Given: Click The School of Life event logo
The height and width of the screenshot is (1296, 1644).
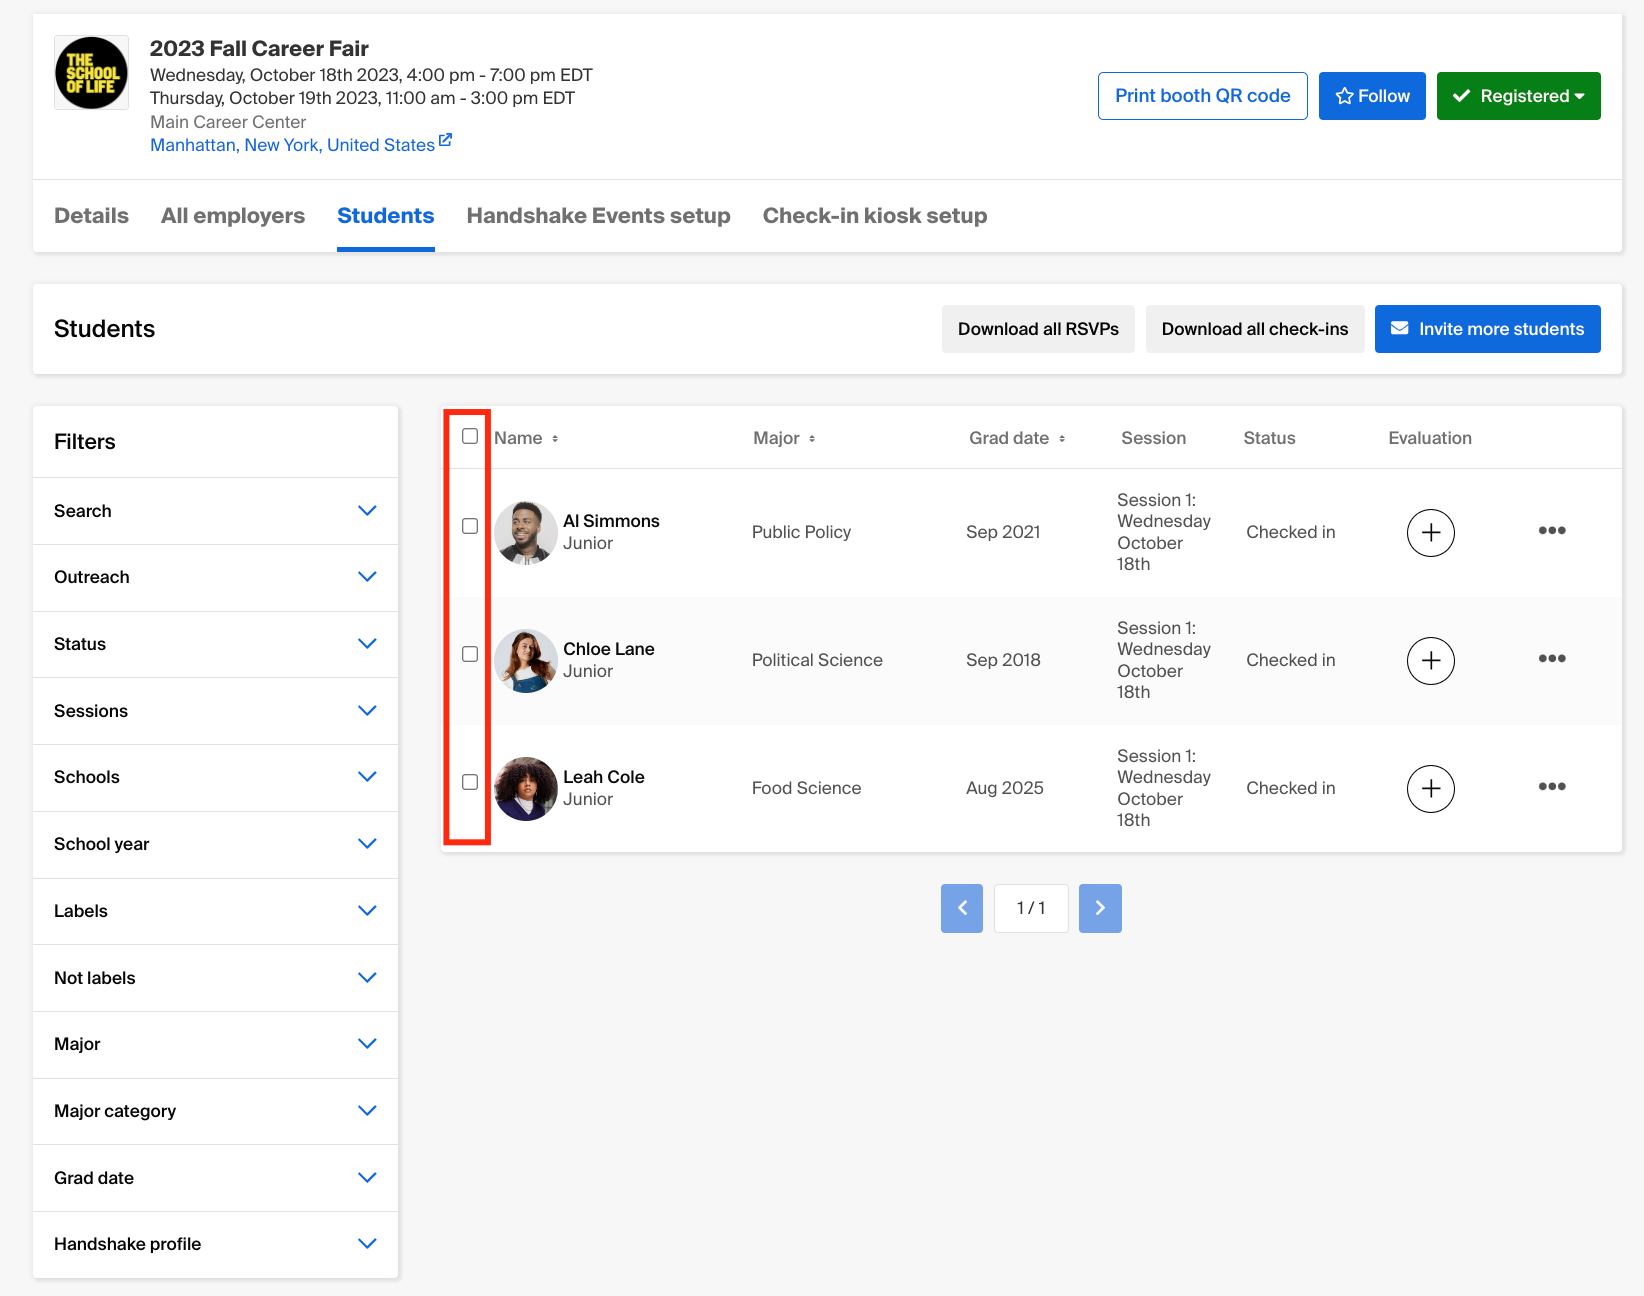Looking at the screenshot, I should coord(91,72).
